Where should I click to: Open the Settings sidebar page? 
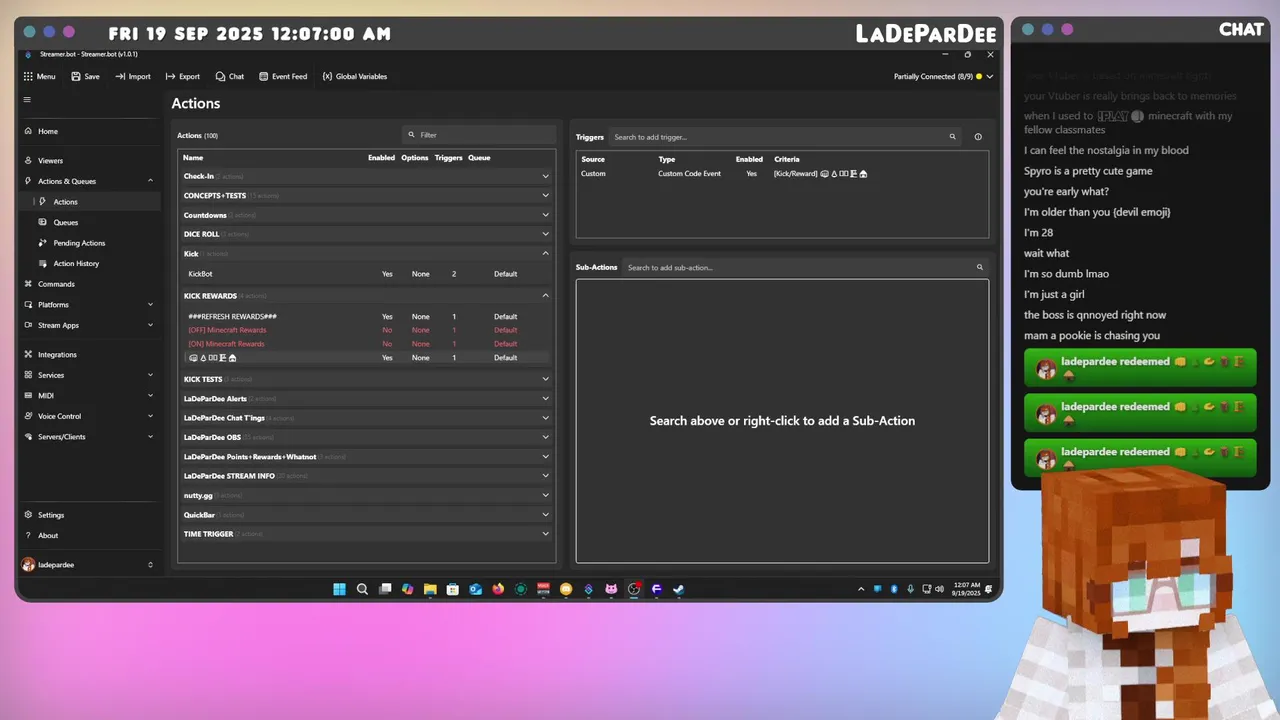[x=89, y=515]
